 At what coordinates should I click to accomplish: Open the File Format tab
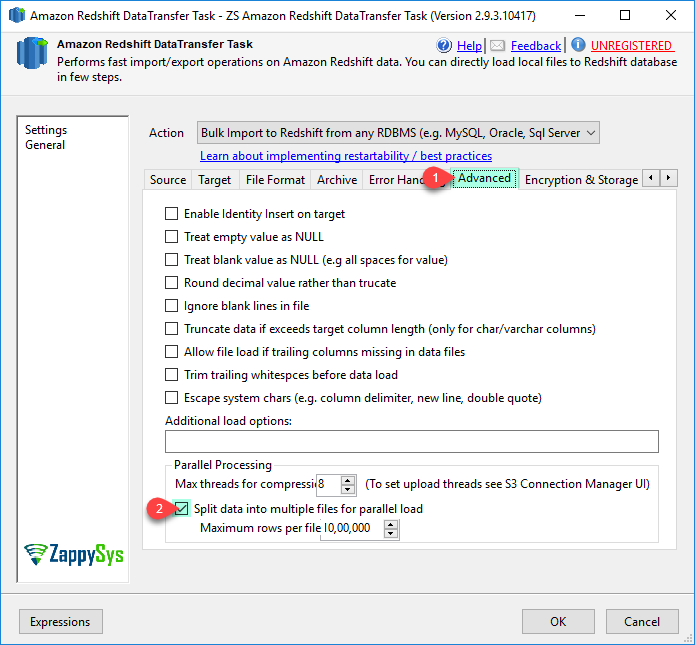coord(275,180)
